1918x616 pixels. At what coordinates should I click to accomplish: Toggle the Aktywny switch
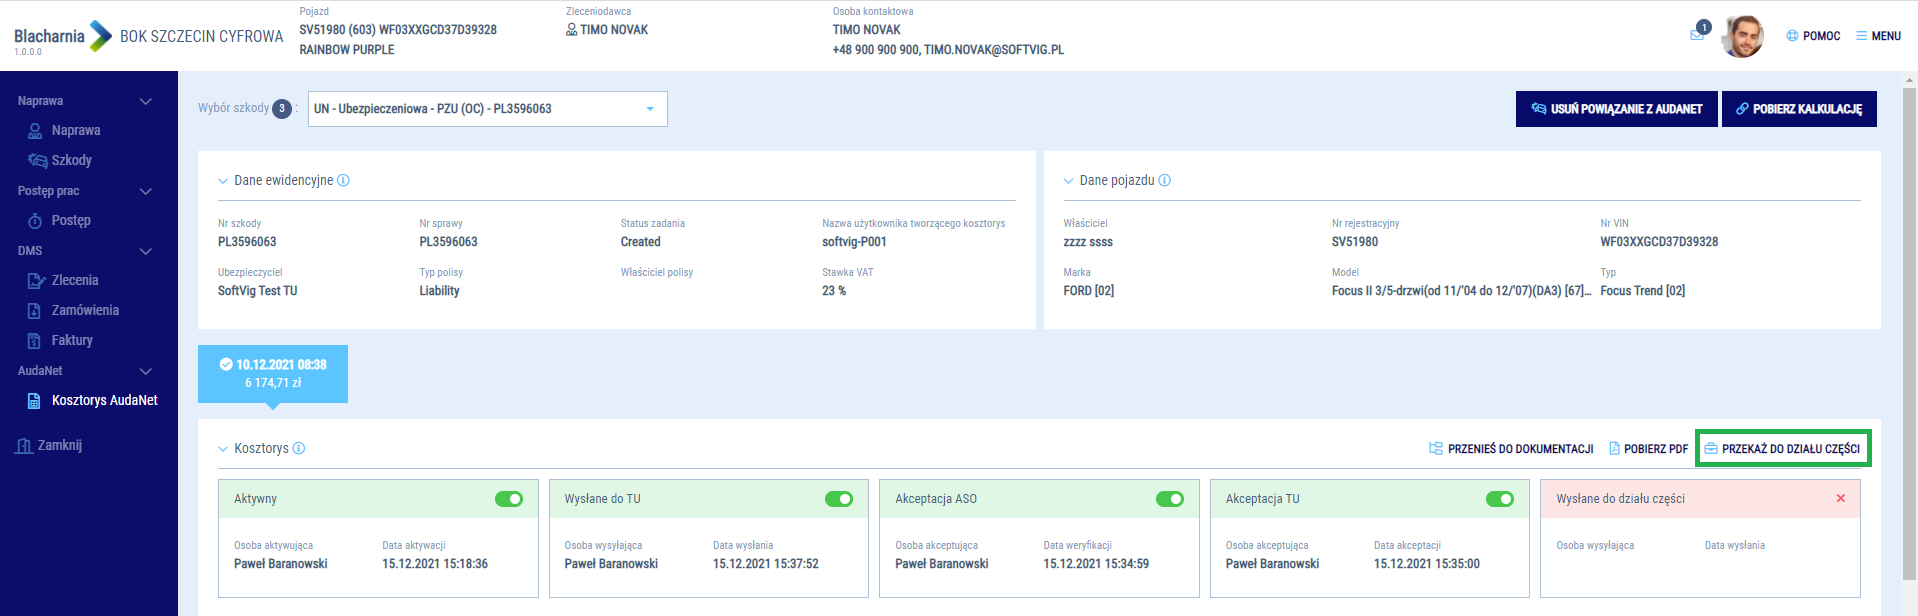point(509,499)
